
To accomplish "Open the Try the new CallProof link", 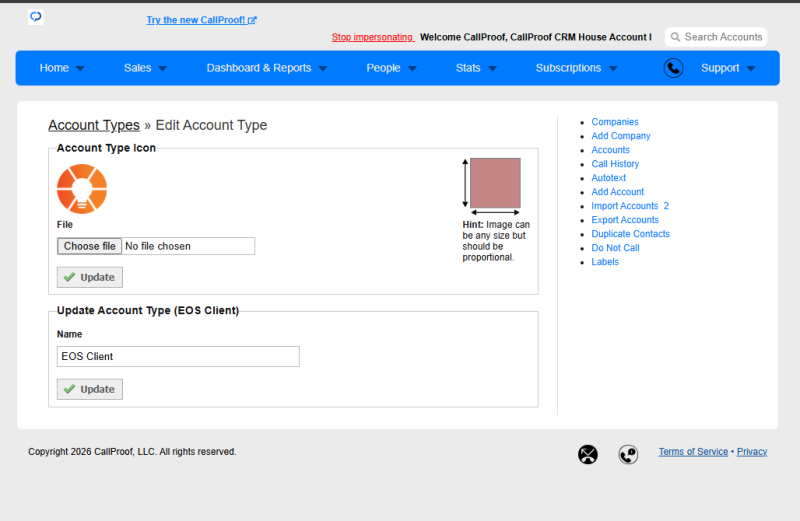I will pos(202,20).
